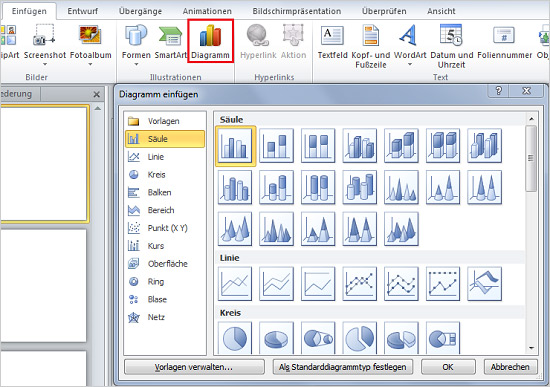Insert Datum und Uhrzeit
The width and height of the screenshot is (550, 387).
[451, 46]
